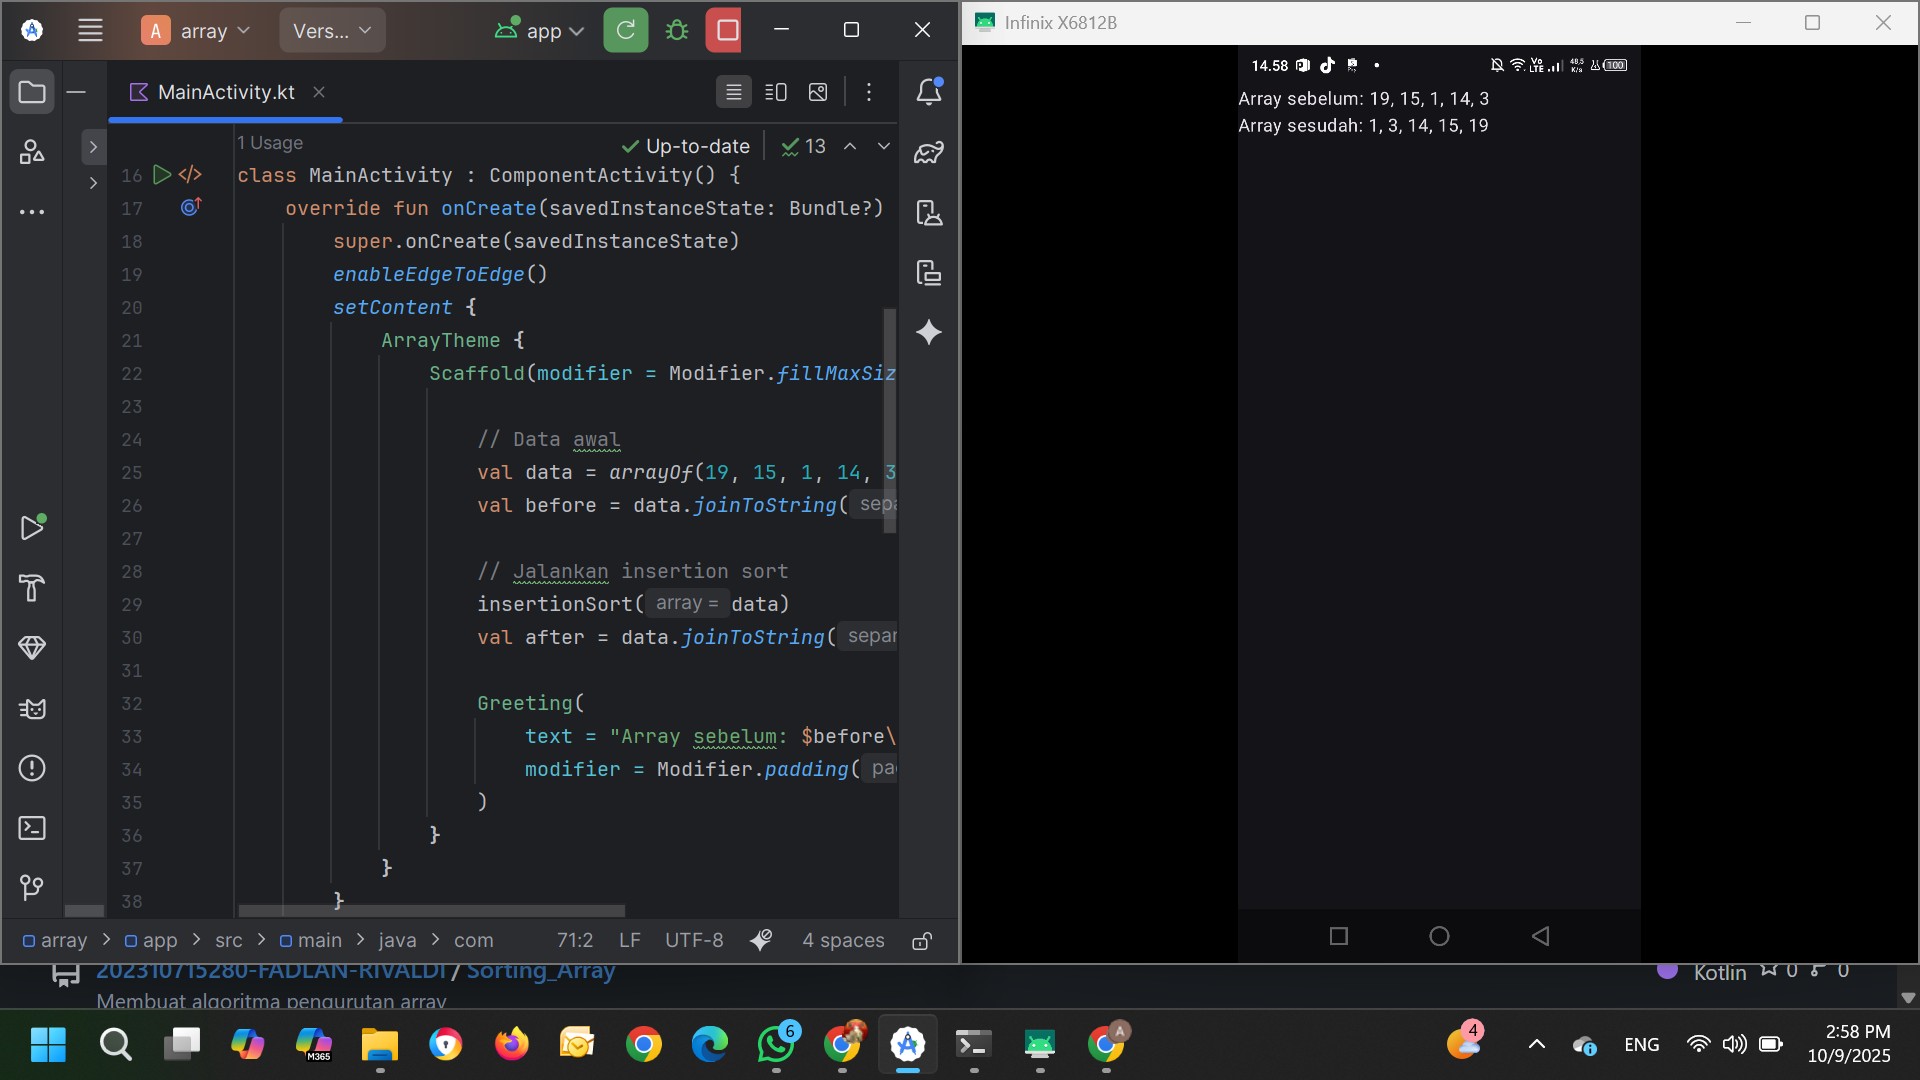Open the Logcat tool window

click(x=32, y=709)
